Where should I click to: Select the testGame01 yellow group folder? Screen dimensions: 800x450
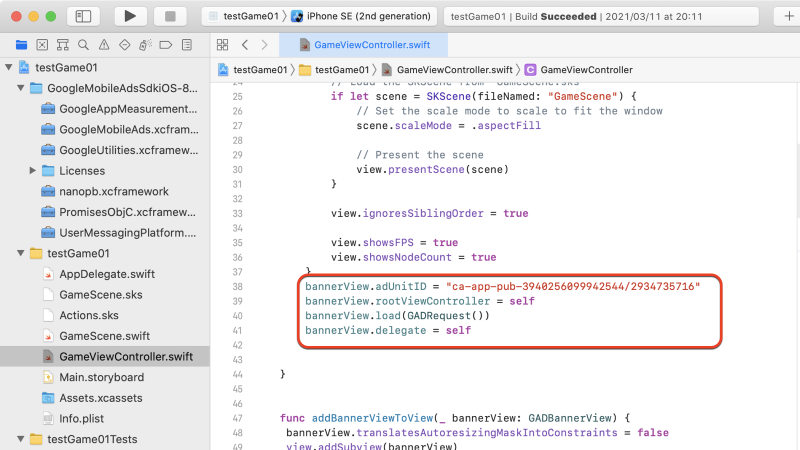[x=78, y=253]
